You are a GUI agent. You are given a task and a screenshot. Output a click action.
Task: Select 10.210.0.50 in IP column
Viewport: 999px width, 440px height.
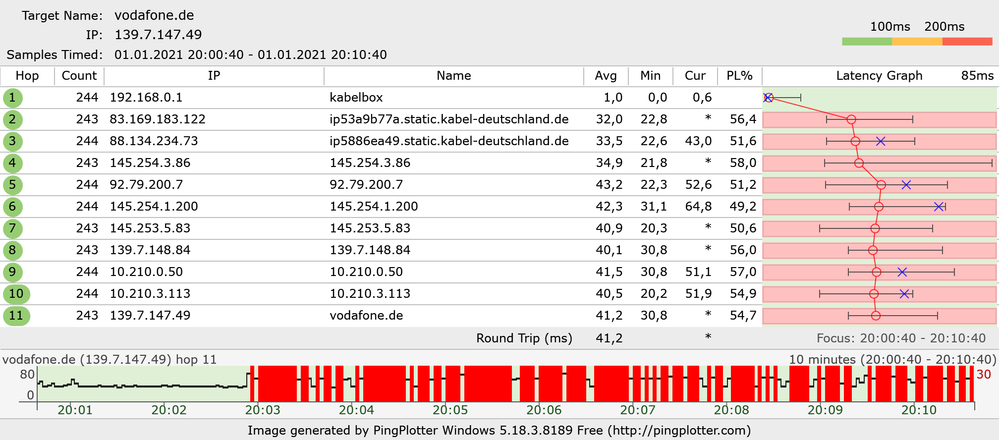[146, 272]
